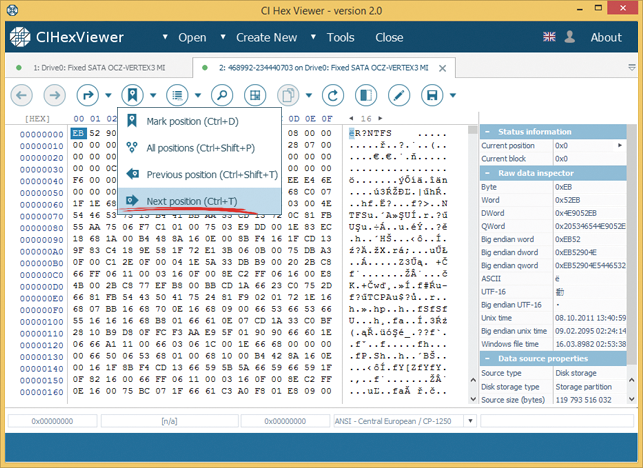Open dropdown arrow beside list icon
This screenshot has width=643, height=468.
point(198,96)
